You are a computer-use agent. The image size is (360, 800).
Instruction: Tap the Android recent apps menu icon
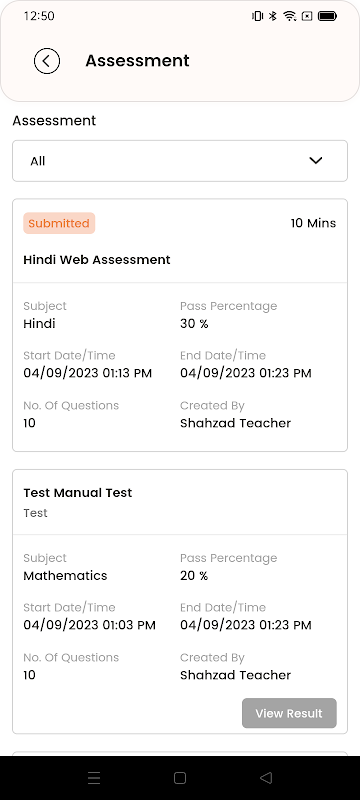[x=94, y=778]
